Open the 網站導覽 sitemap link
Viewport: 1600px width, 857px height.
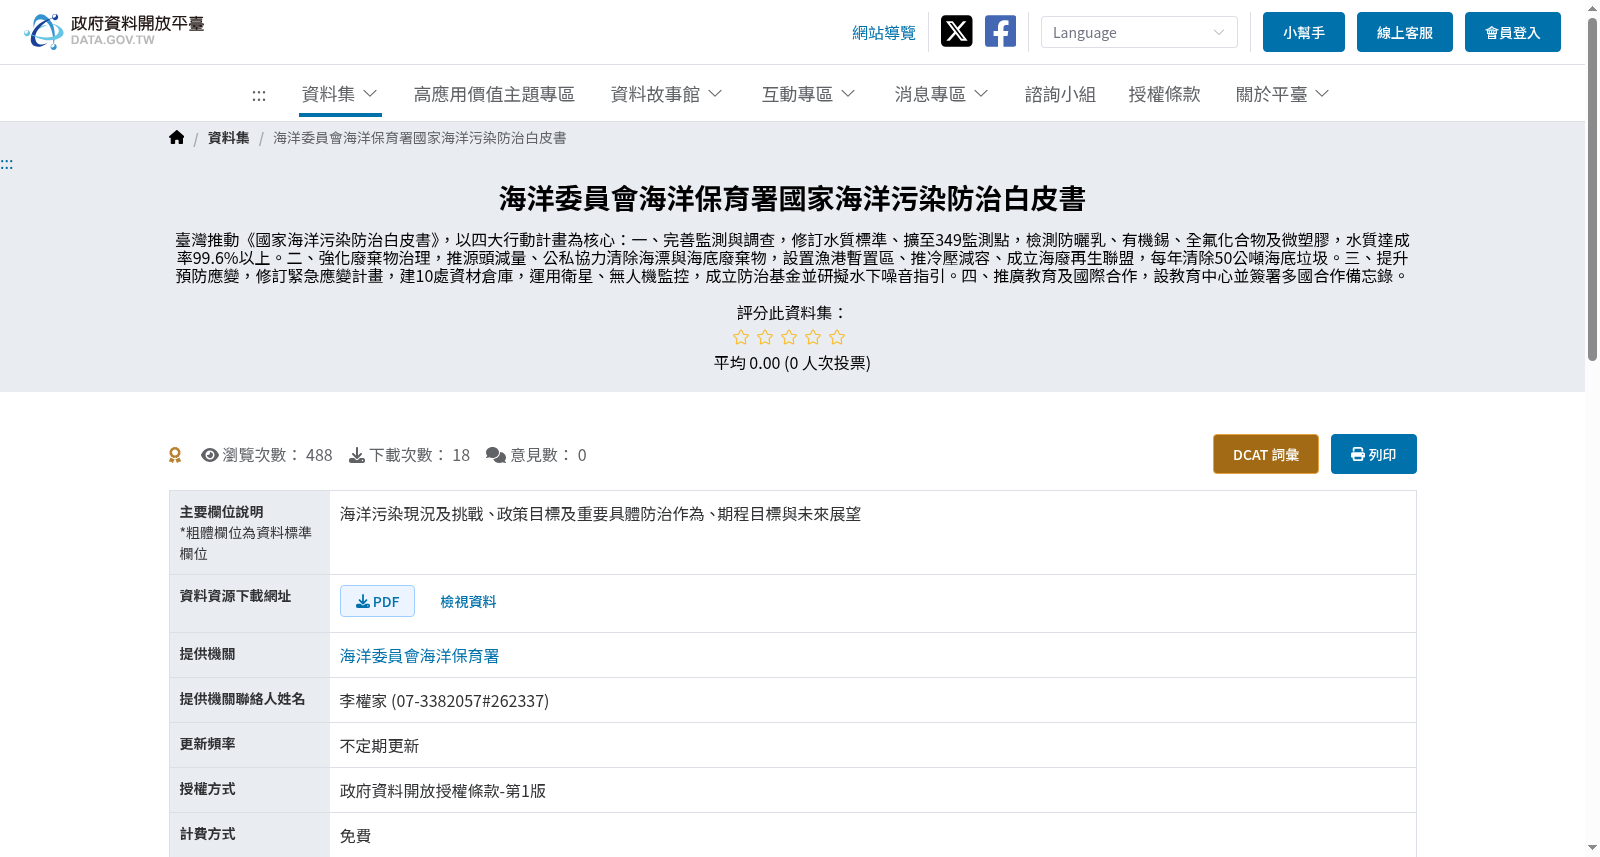(884, 33)
